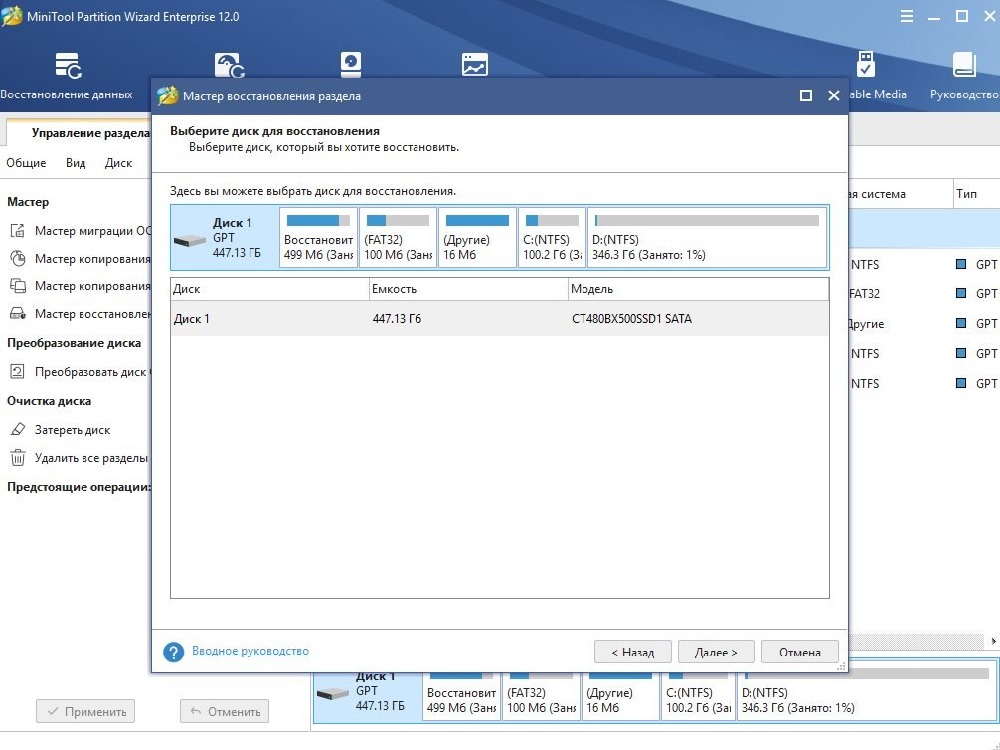Select the C:(NTFS) partition block in dialog
Screen dimensions: 1000x750
(x=552, y=238)
